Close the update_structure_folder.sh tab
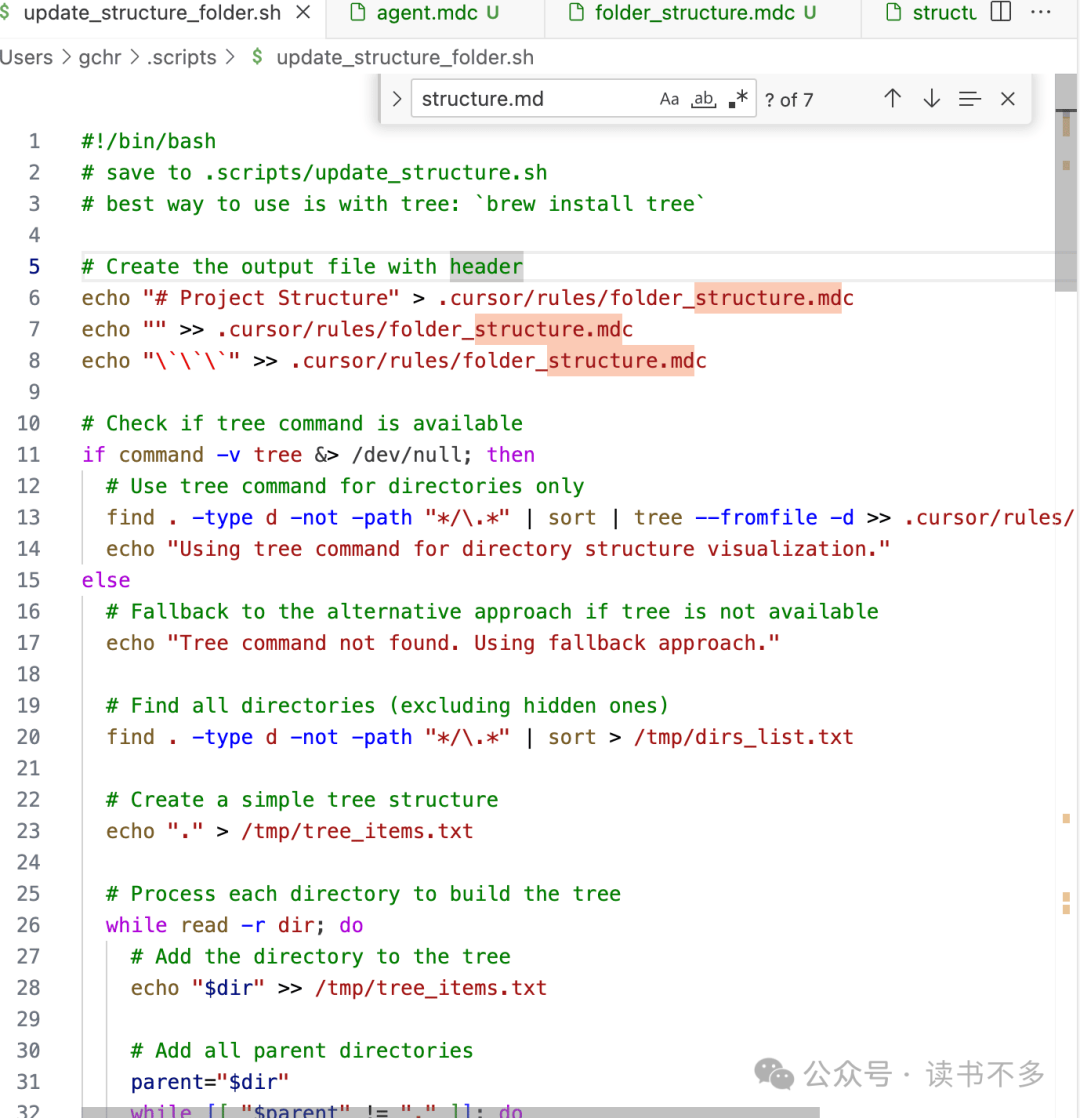Image resolution: width=1080 pixels, height=1118 pixels. click(x=304, y=13)
